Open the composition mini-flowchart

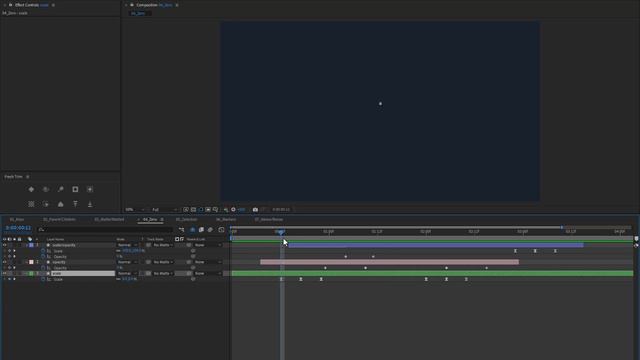pyautogui.click(x=181, y=230)
